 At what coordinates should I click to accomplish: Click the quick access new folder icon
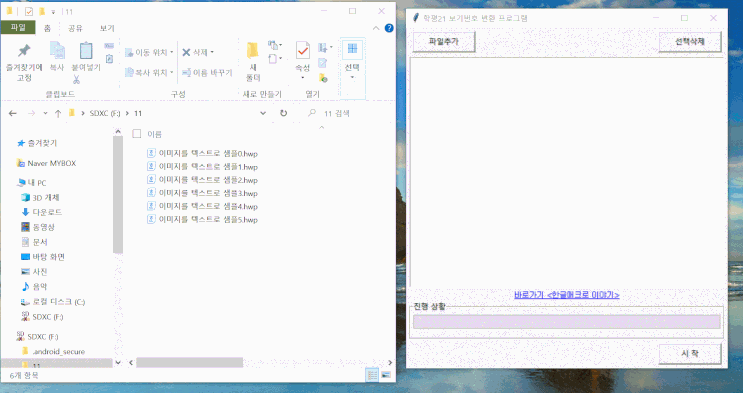[x=42, y=11]
